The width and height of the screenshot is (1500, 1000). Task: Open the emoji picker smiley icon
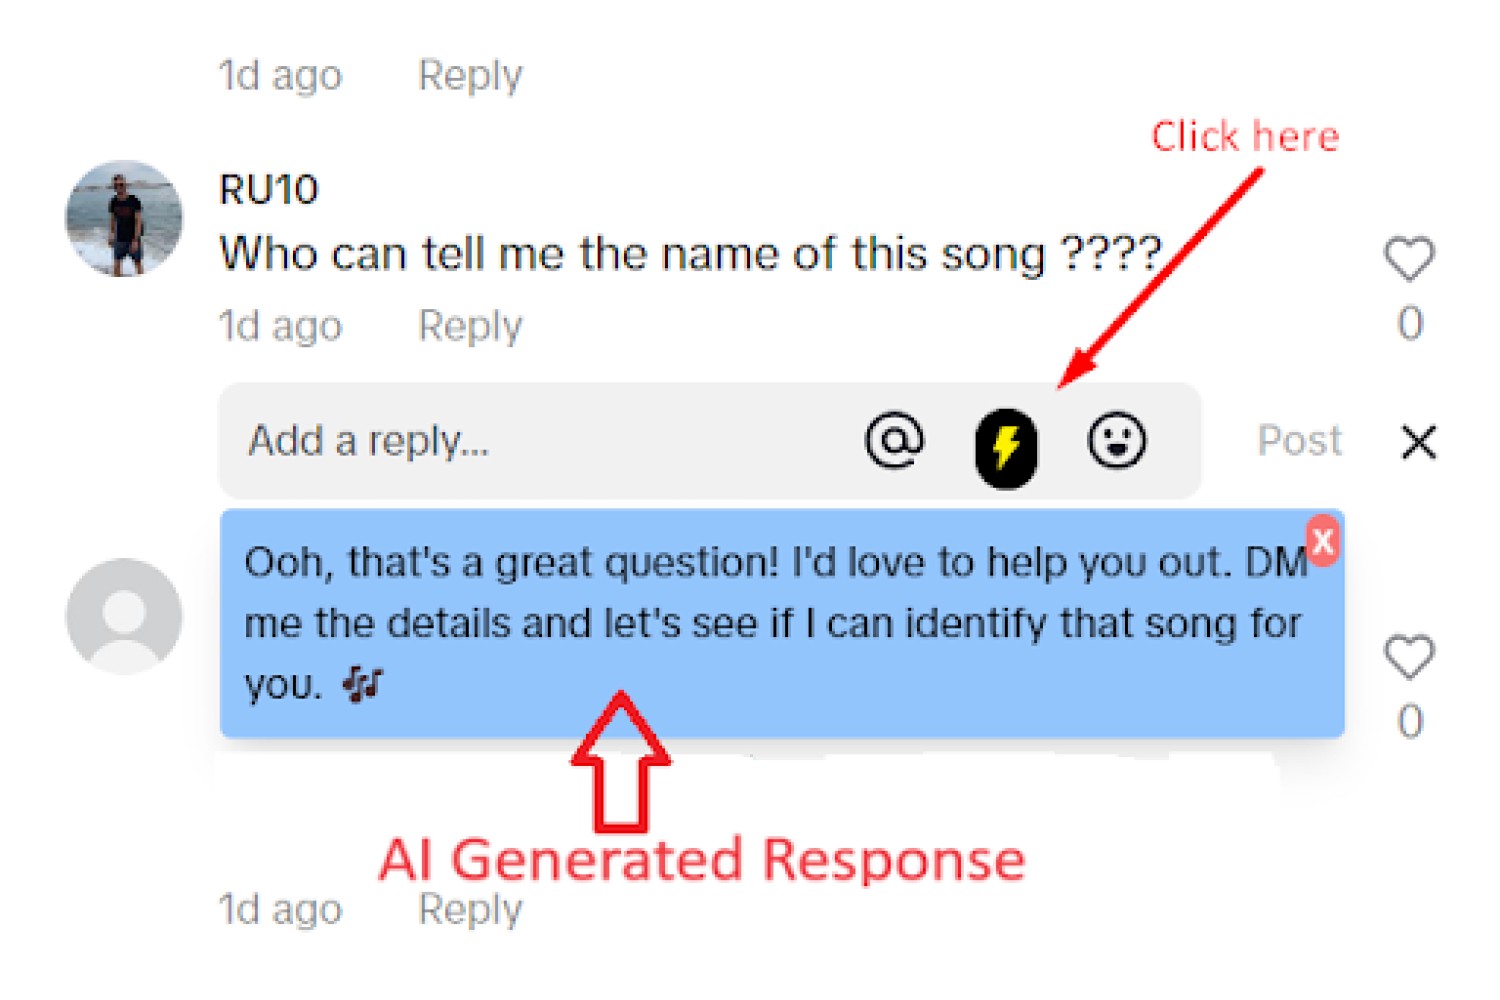(1117, 440)
